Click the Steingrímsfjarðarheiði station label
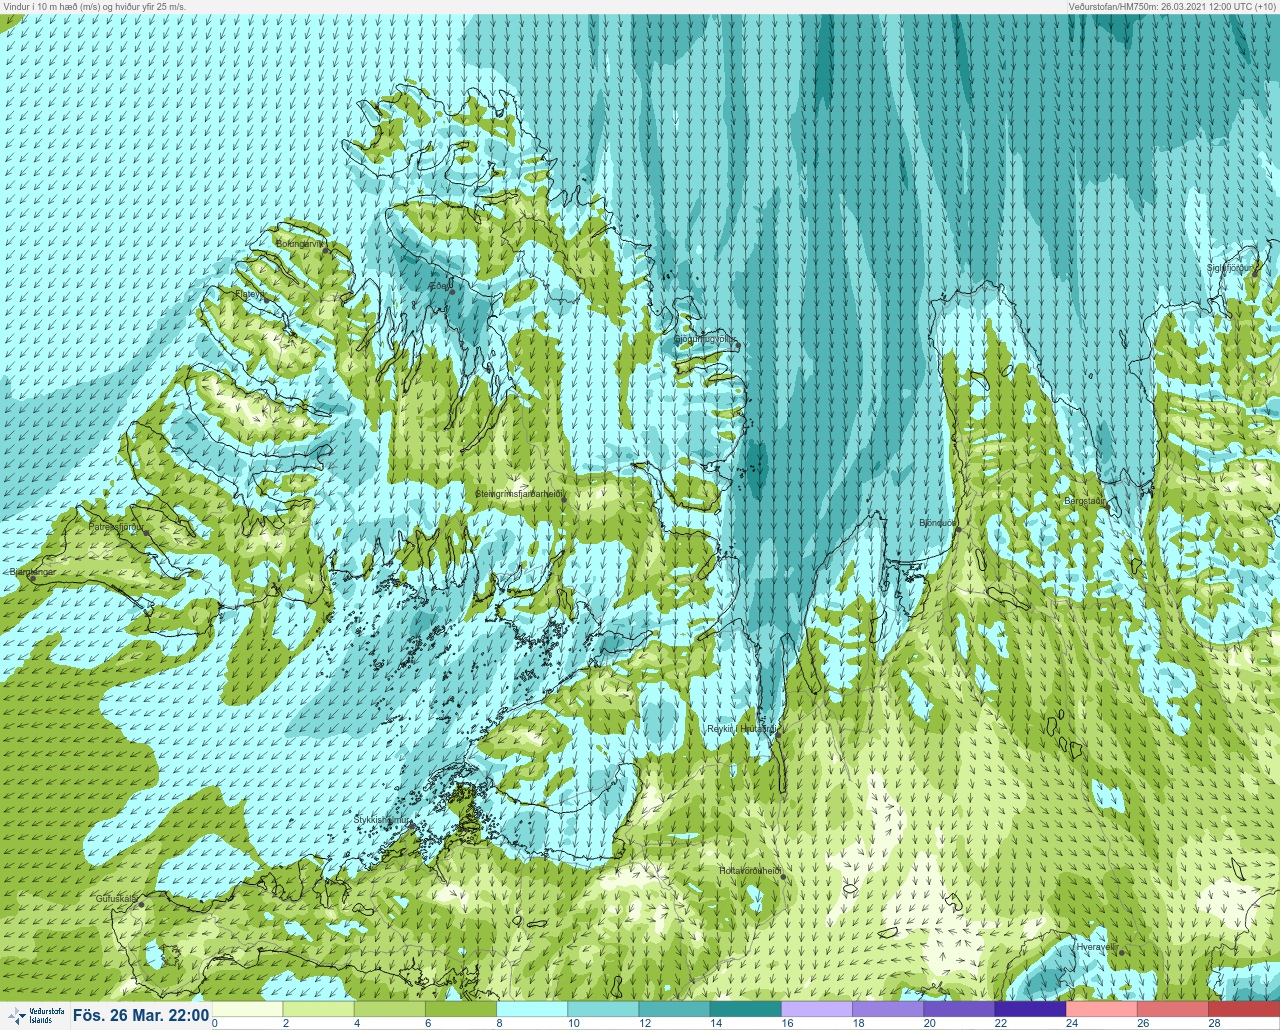Image resolution: width=1280 pixels, height=1030 pixels. (x=521, y=494)
